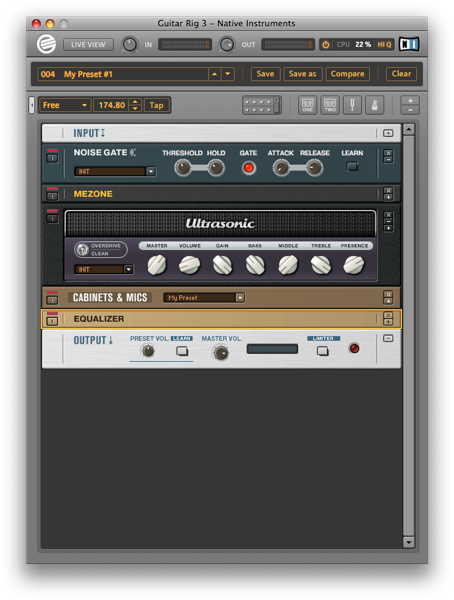Screen dimensions: 454x600
Task: Expand the INPUT module with its plus button
Action: (x=388, y=133)
